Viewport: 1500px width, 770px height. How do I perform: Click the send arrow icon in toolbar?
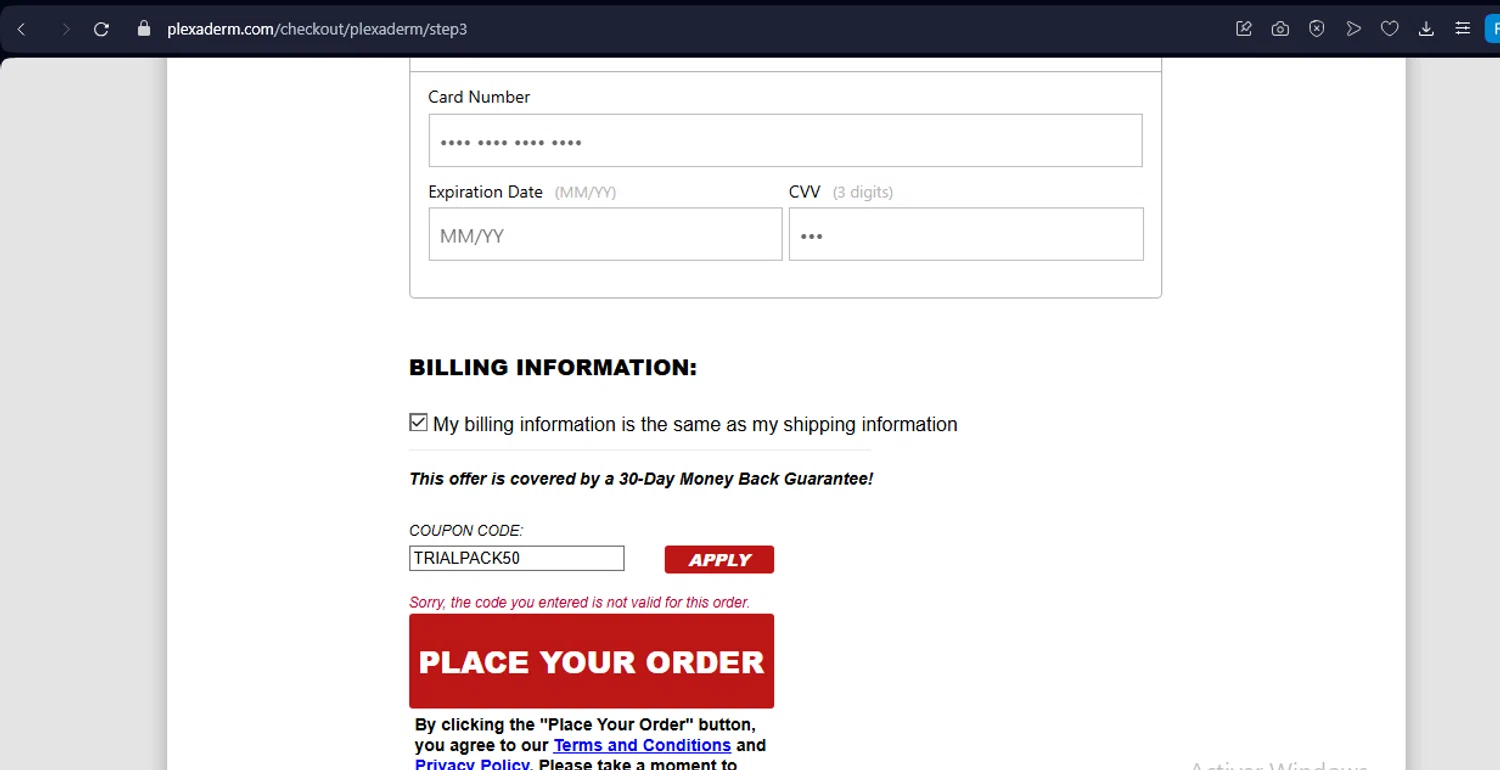pyautogui.click(x=1353, y=29)
